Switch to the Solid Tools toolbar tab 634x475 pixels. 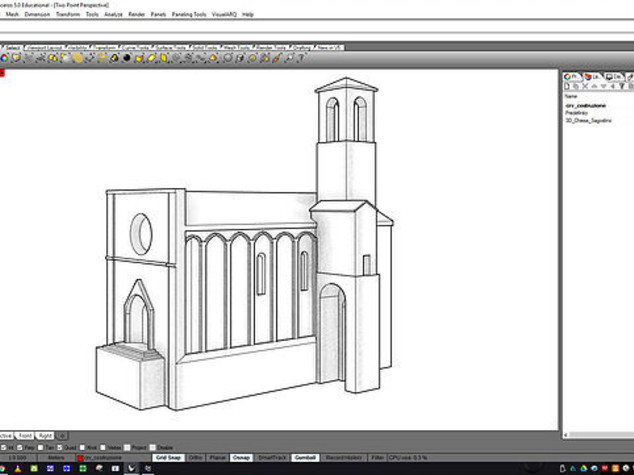[x=205, y=47]
